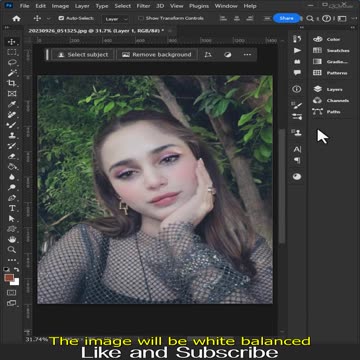Open the Window menu
This screenshot has height=360, width=360.
226,6
